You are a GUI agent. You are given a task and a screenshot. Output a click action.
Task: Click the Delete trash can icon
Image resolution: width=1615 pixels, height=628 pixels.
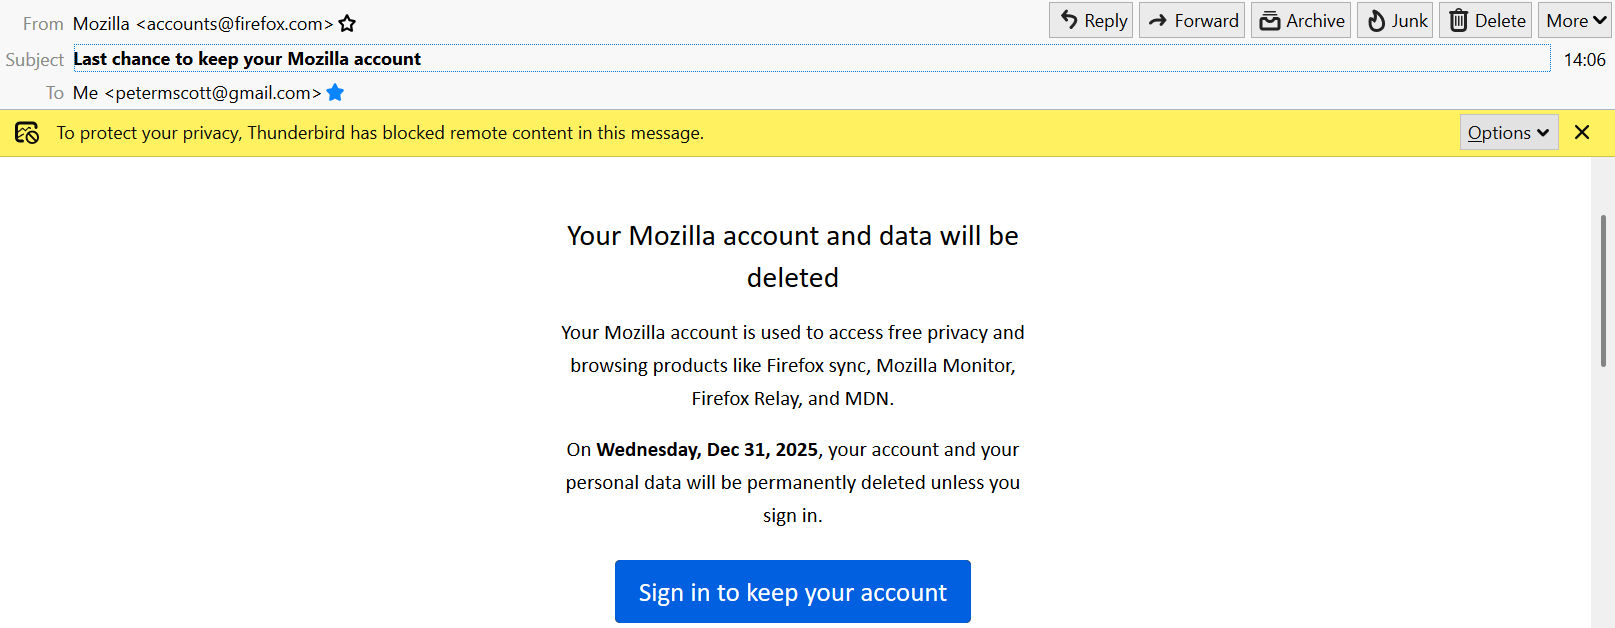point(1459,21)
